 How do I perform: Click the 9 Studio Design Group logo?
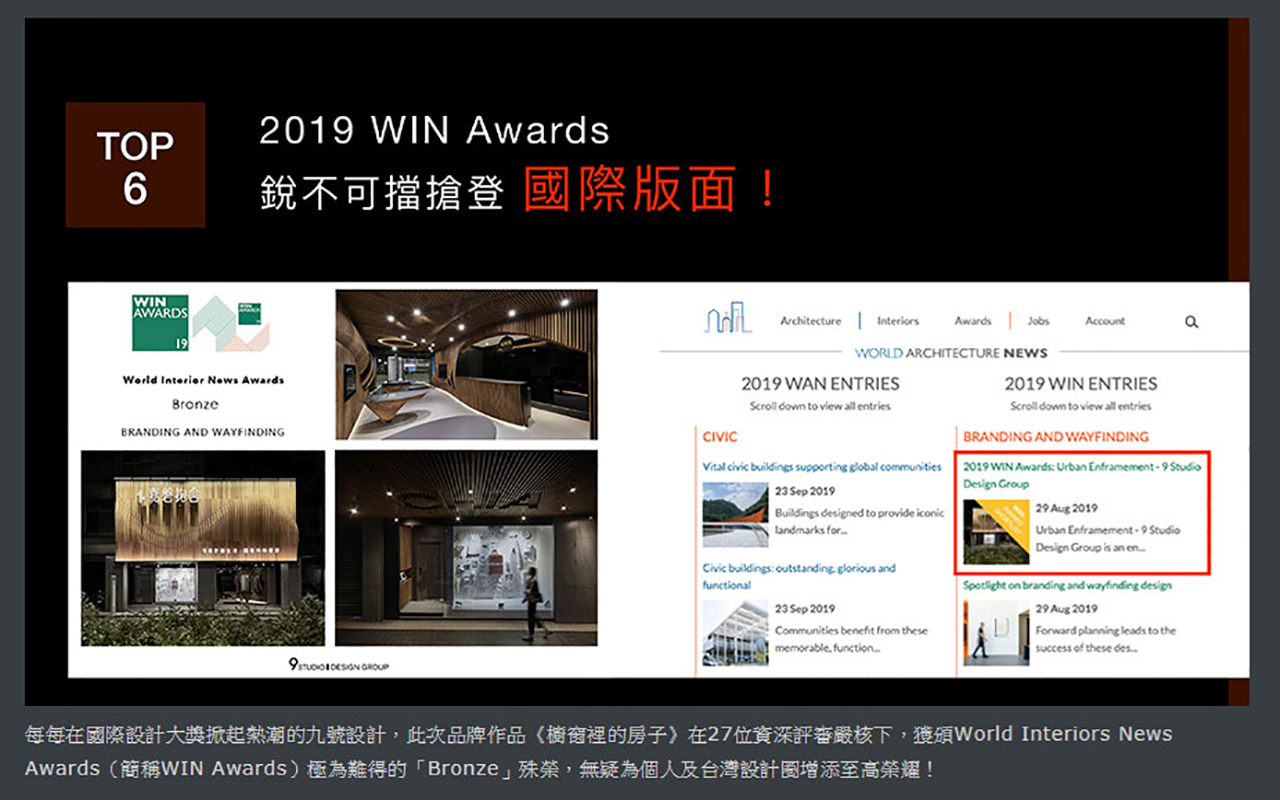click(x=339, y=664)
